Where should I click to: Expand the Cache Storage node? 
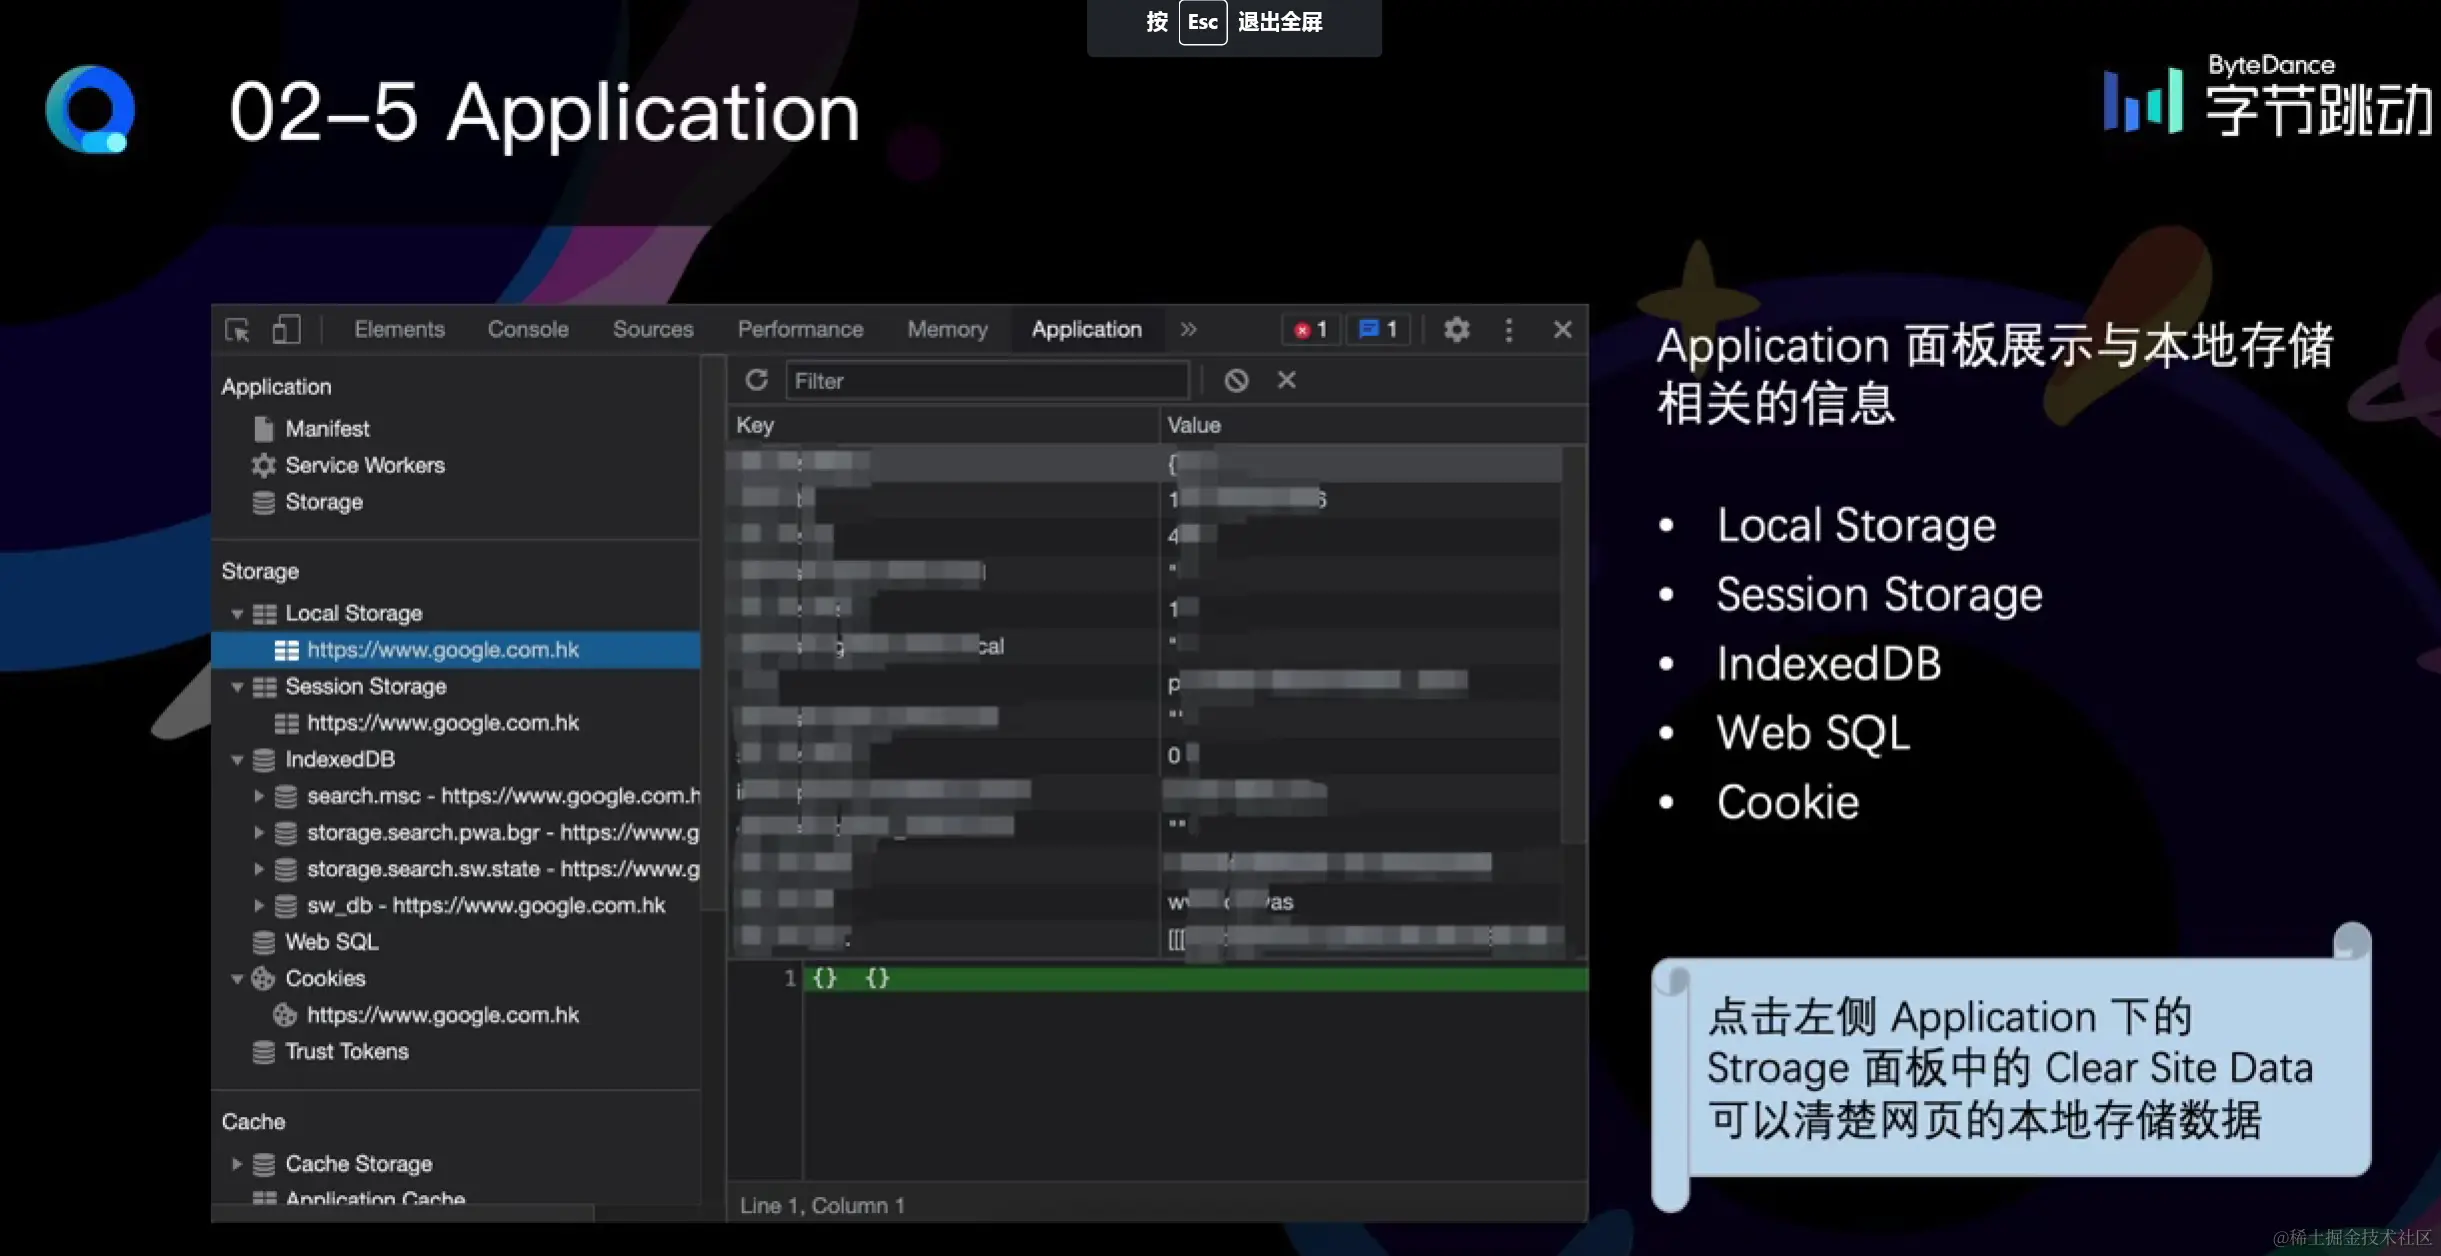tap(237, 1164)
